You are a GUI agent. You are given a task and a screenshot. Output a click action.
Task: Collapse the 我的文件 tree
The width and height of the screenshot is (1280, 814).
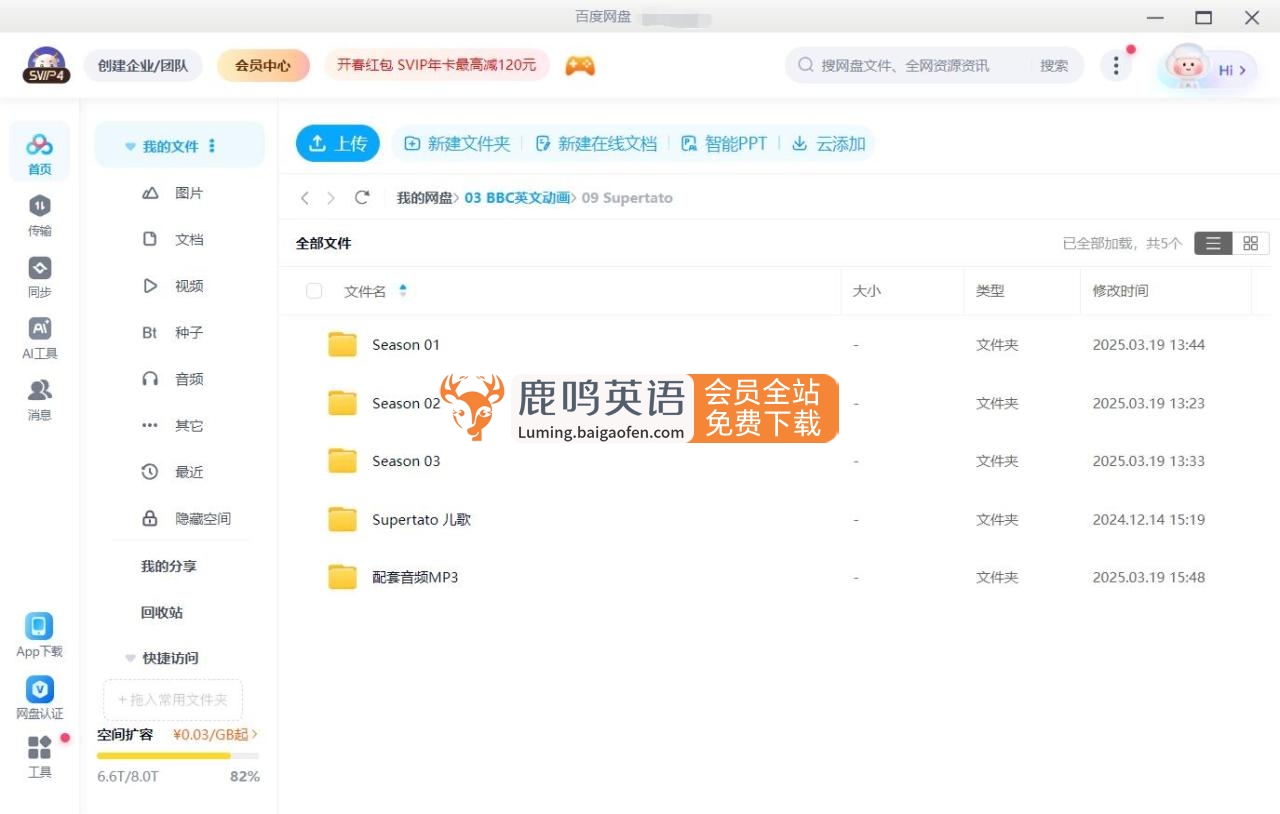(130, 145)
